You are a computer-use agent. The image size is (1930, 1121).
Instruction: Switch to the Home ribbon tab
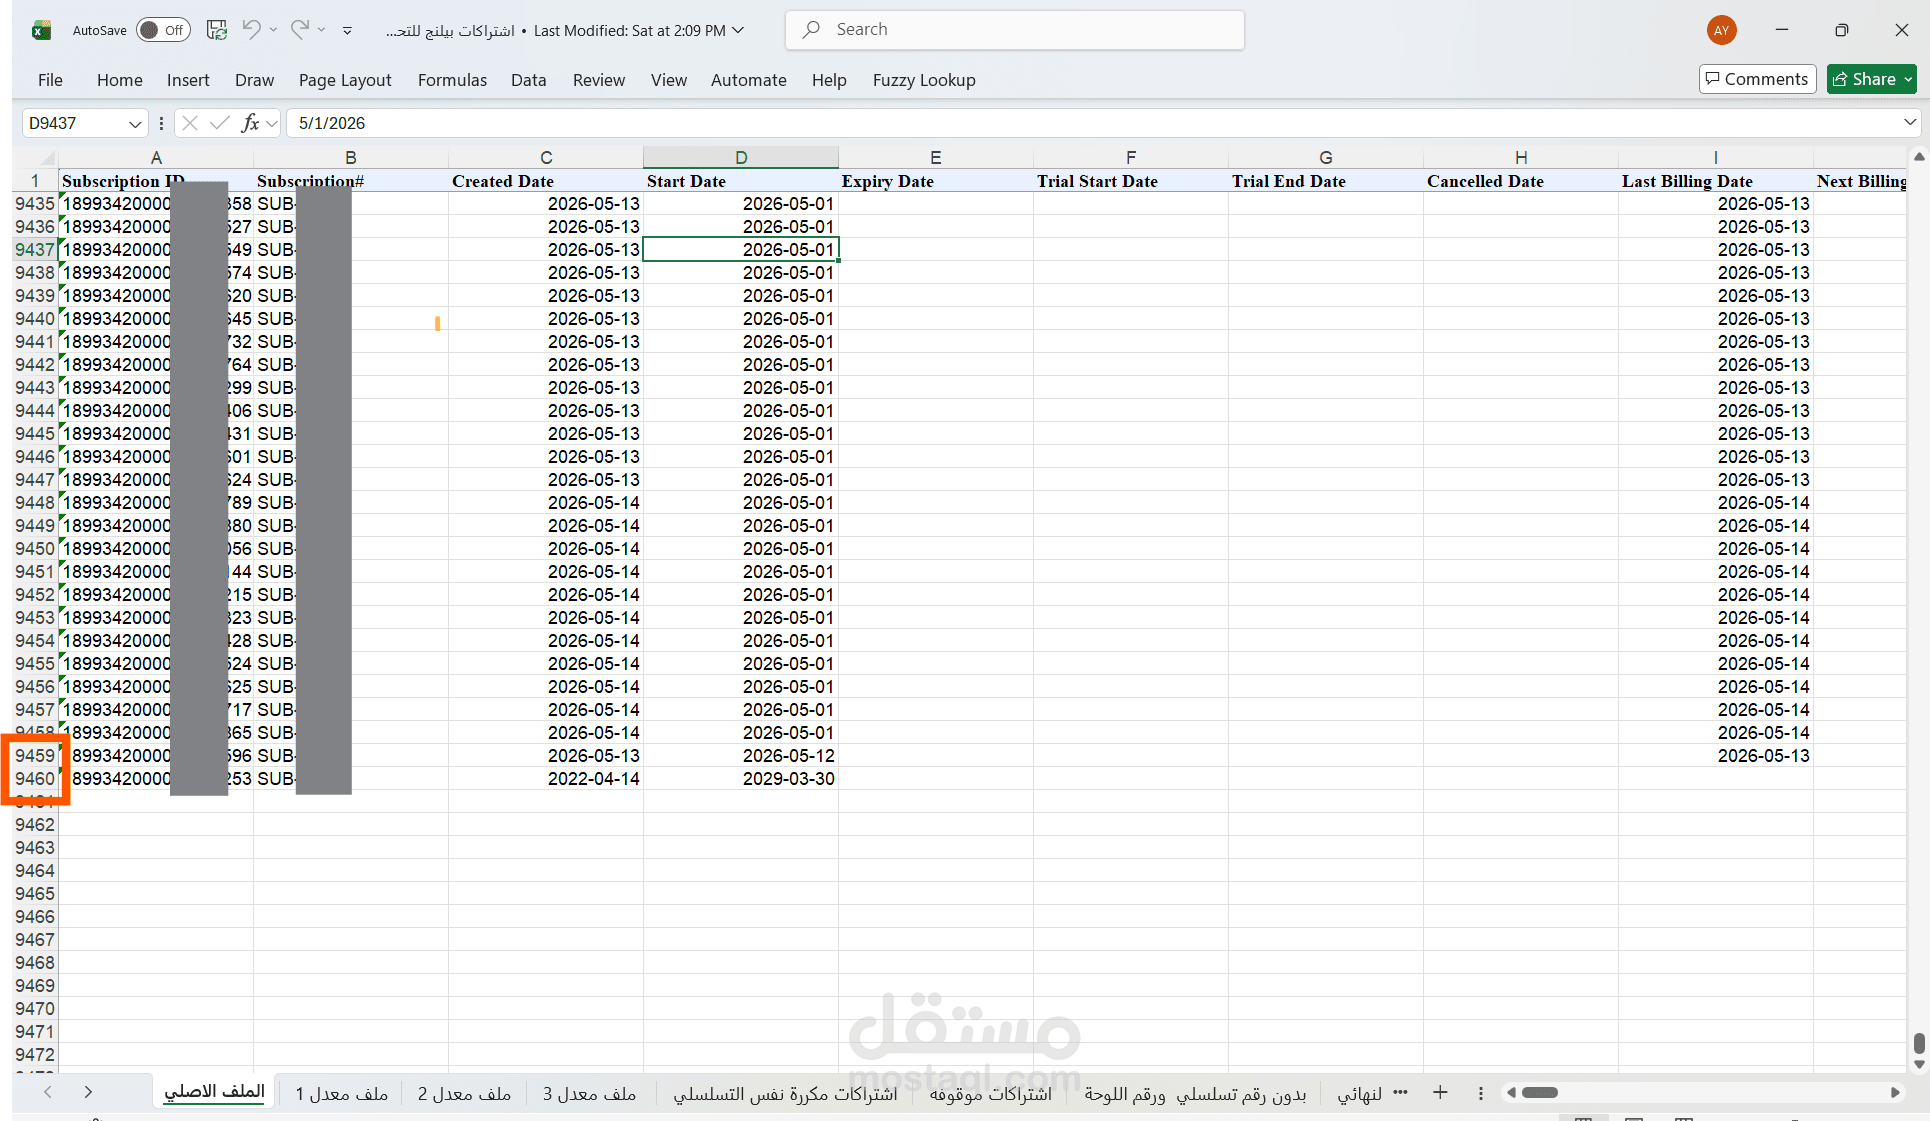point(120,80)
